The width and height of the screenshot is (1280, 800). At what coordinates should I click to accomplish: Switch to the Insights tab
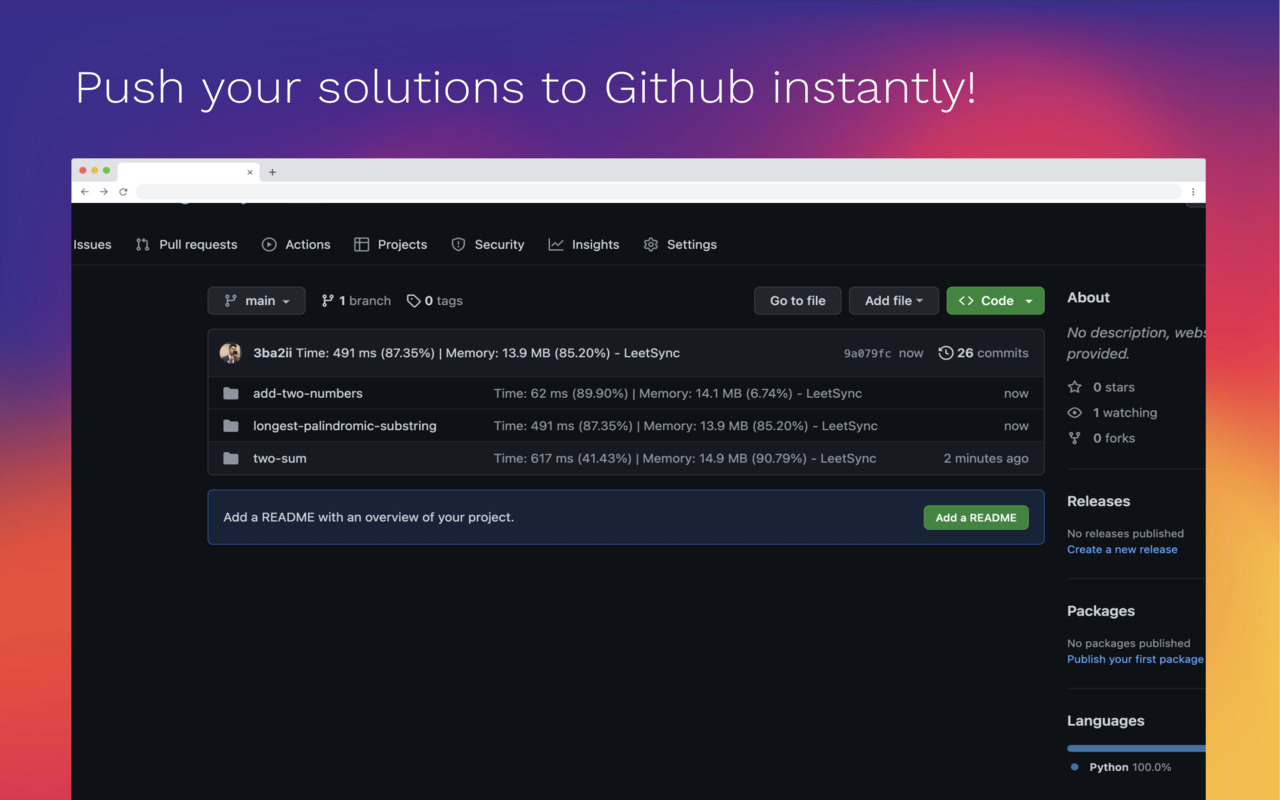584,244
